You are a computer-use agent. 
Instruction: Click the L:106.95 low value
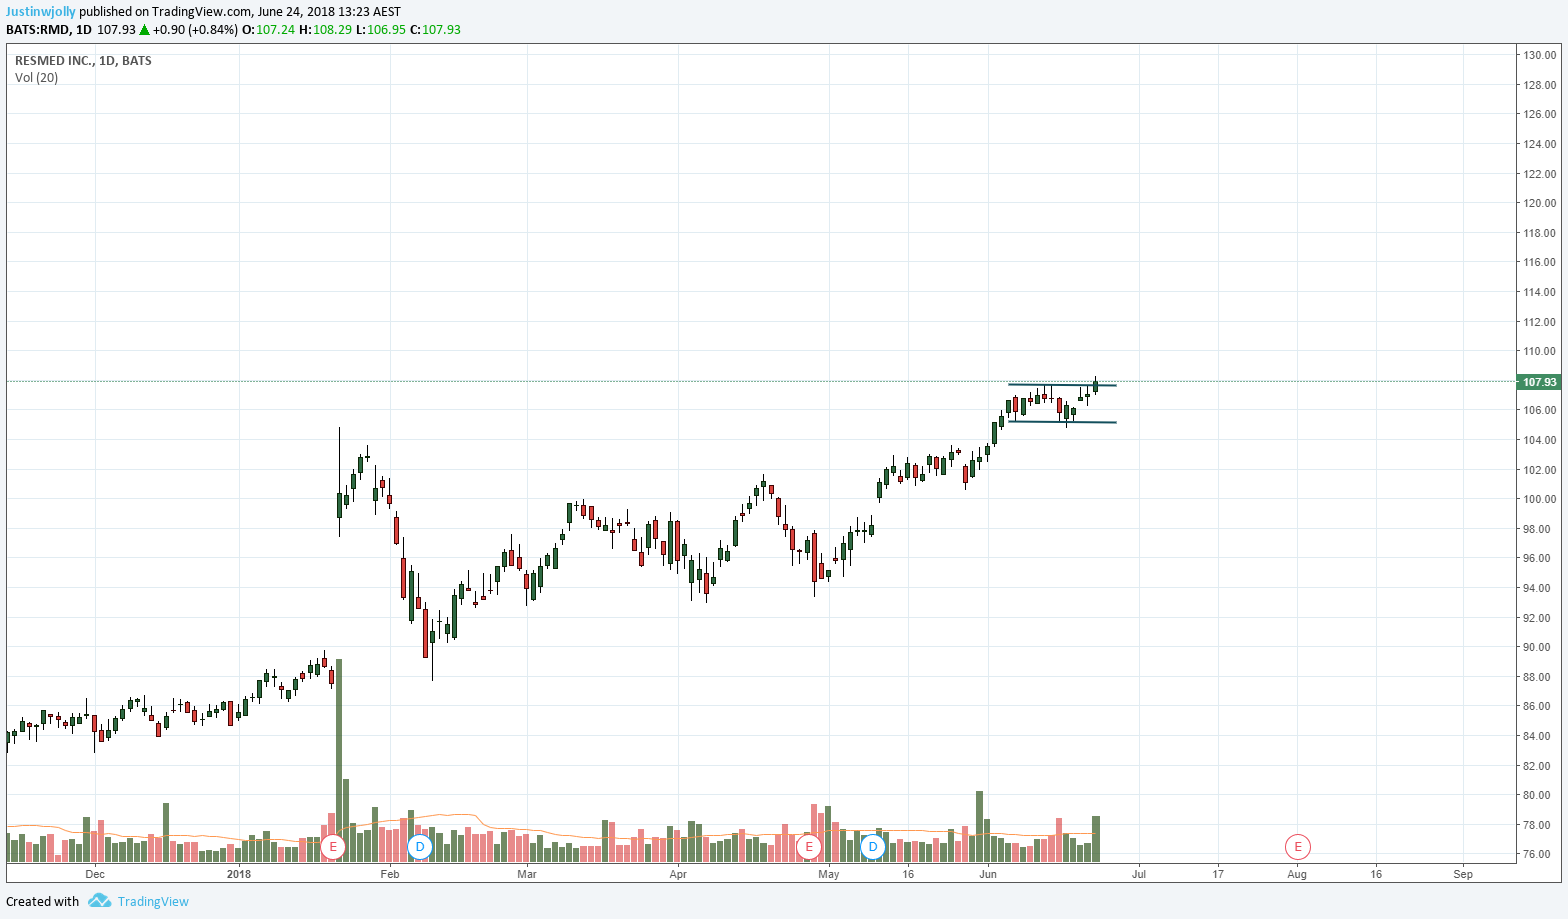pyautogui.click(x=381, y=30)
